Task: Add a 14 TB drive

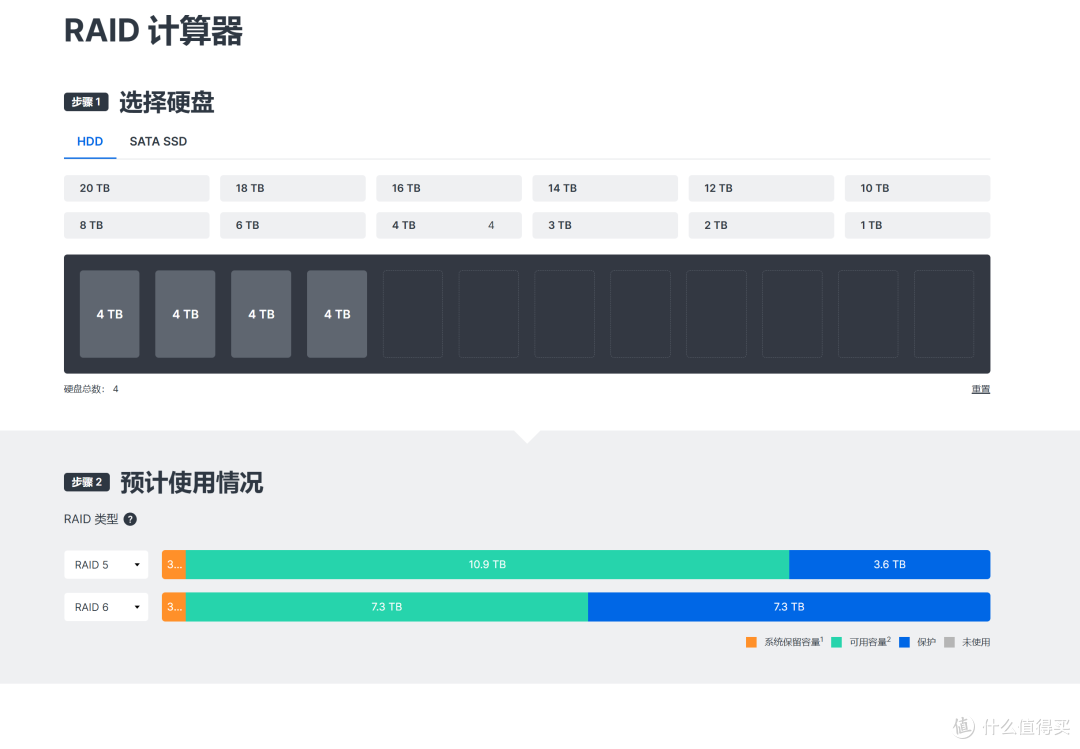Action: tap(605, 188)
